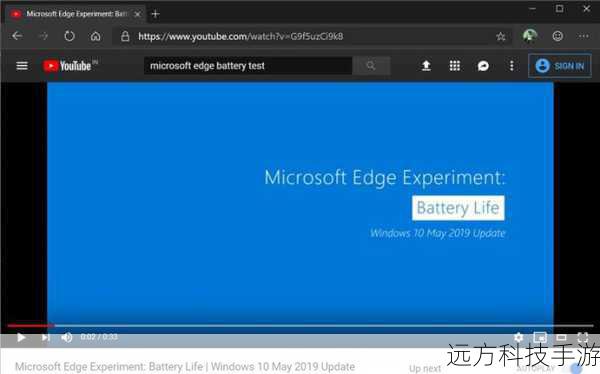
Task: Click the YouTube search magnifier button
Action: click(371, 65)
